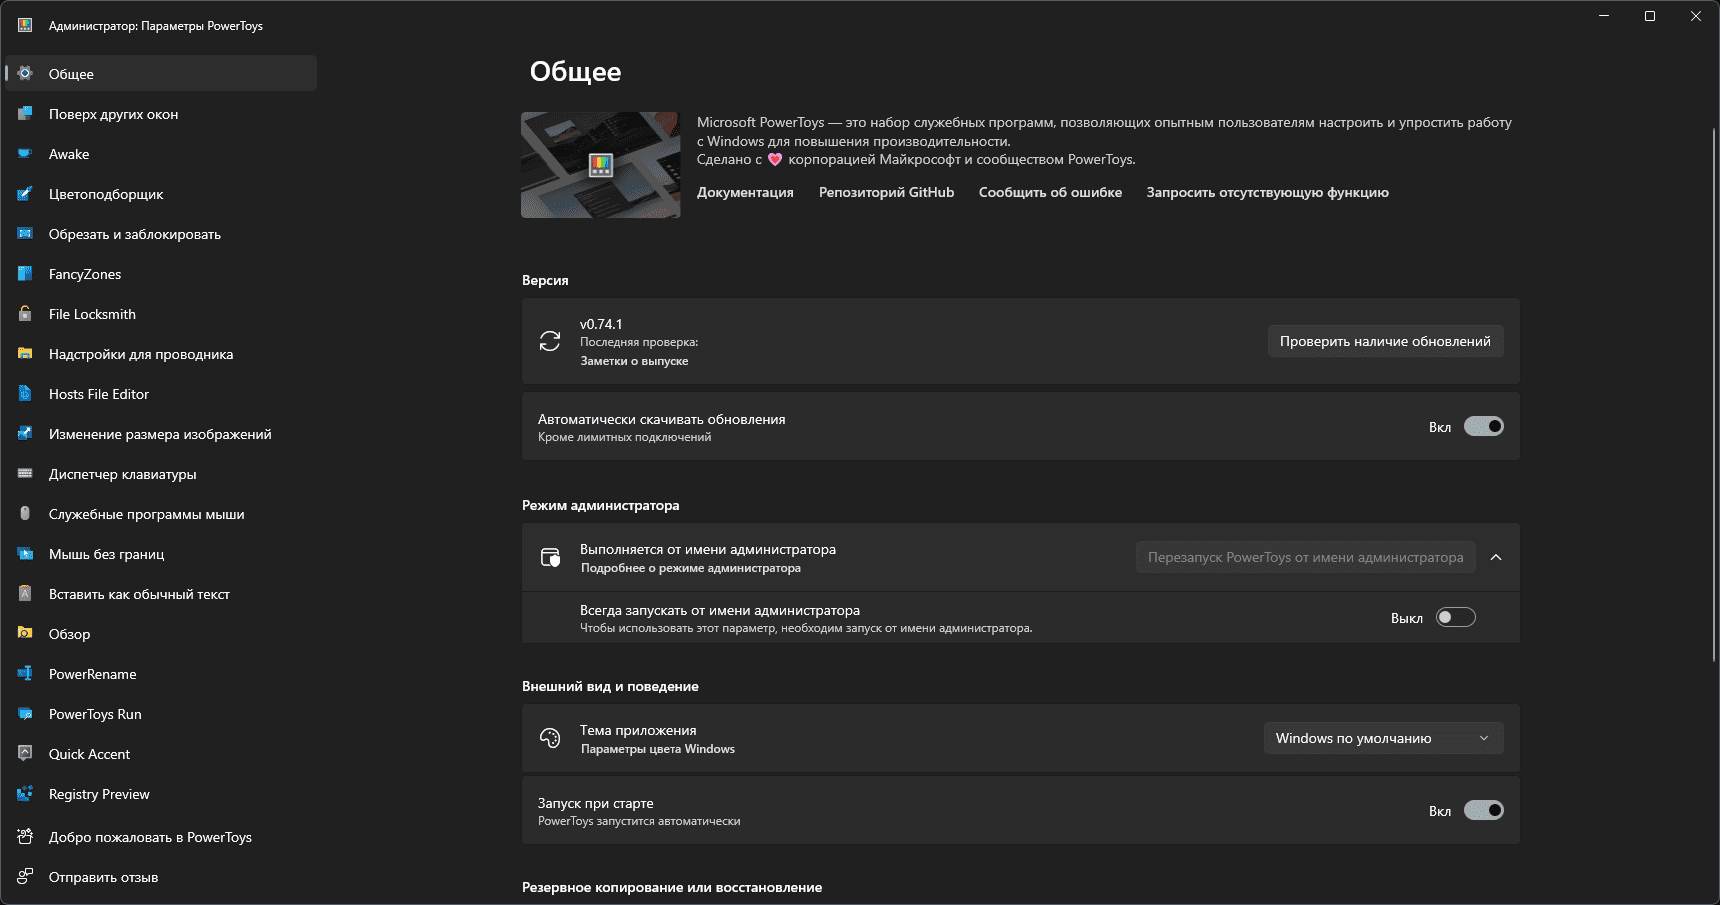
Task: Open Hosts File Editor page
Action: click(161, 393)
